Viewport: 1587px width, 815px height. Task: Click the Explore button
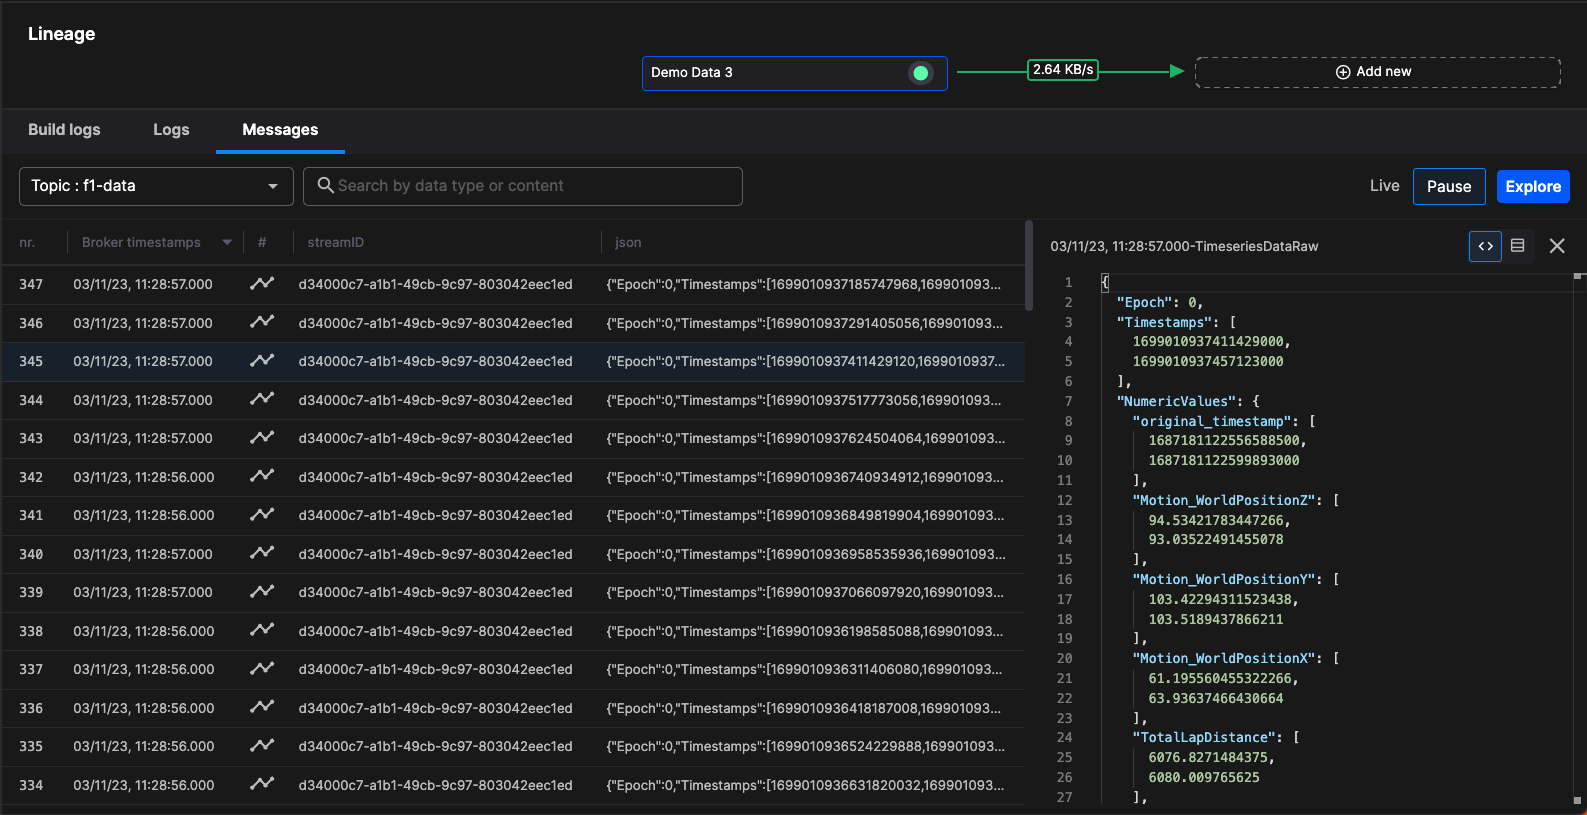(1533, 187)
